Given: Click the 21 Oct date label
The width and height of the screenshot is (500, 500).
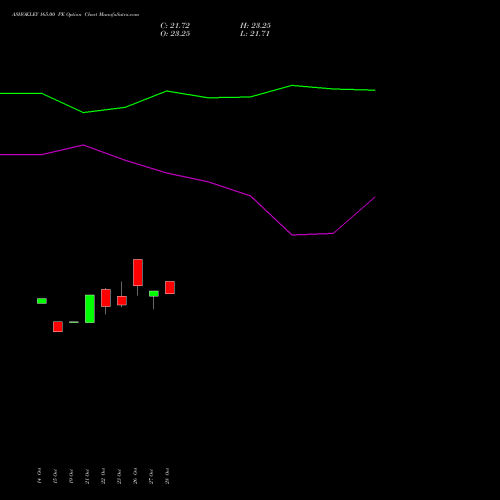Looking at the screenshot, I should [x=87, y=476].
